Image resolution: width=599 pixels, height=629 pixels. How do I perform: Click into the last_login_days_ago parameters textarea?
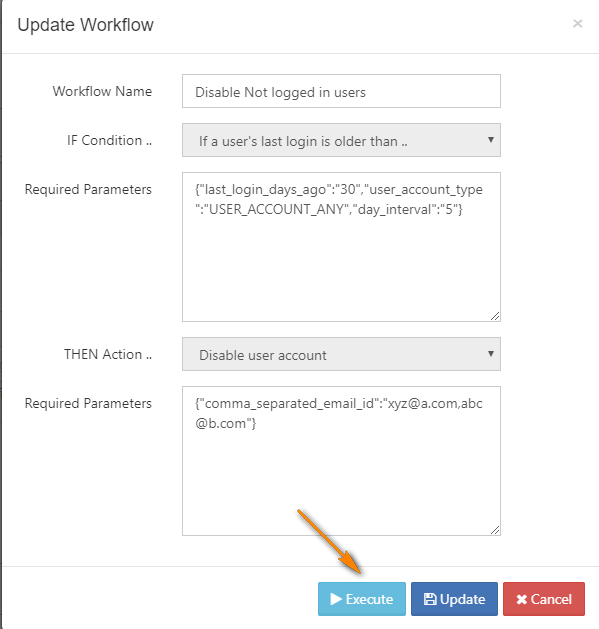[x=341, y=247]
